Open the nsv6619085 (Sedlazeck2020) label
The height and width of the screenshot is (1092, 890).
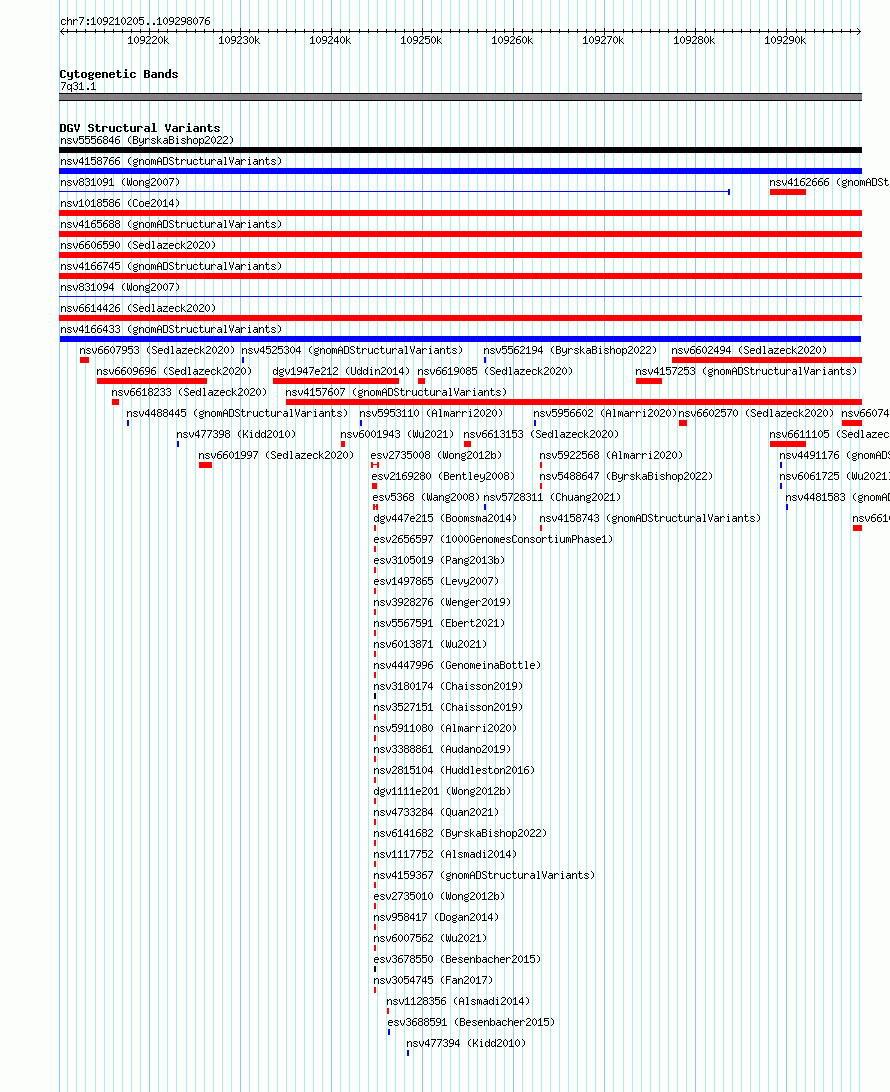point(495,371)
